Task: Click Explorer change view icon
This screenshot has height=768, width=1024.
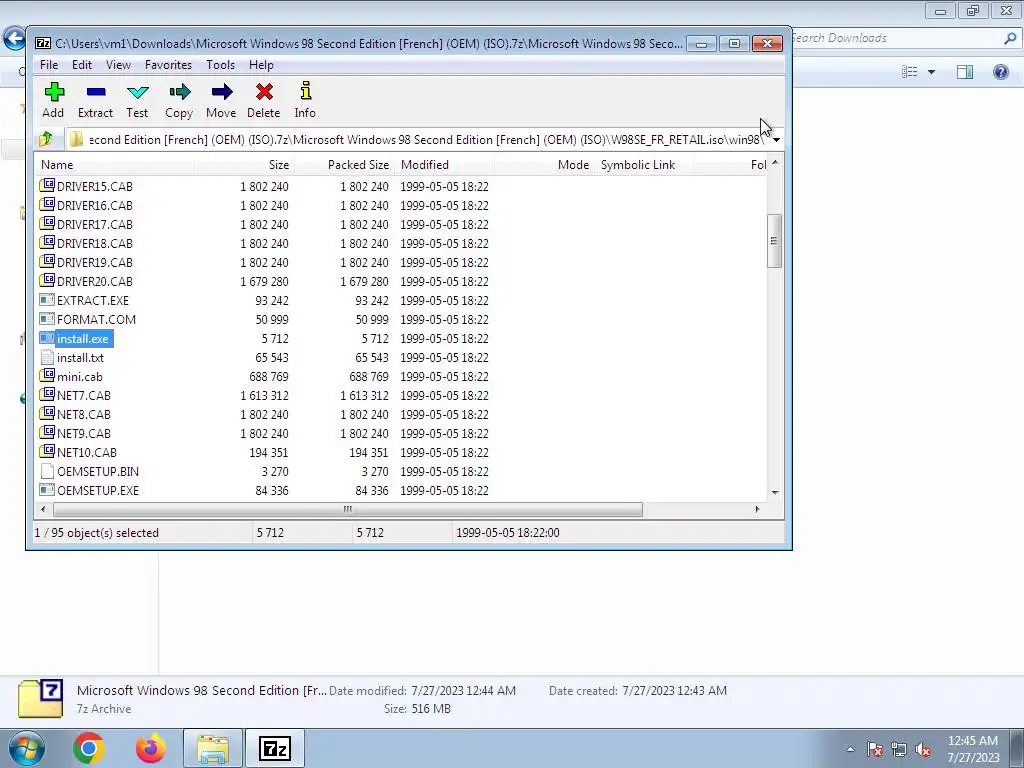Action: pyautogui.click(x=910, y=72)
